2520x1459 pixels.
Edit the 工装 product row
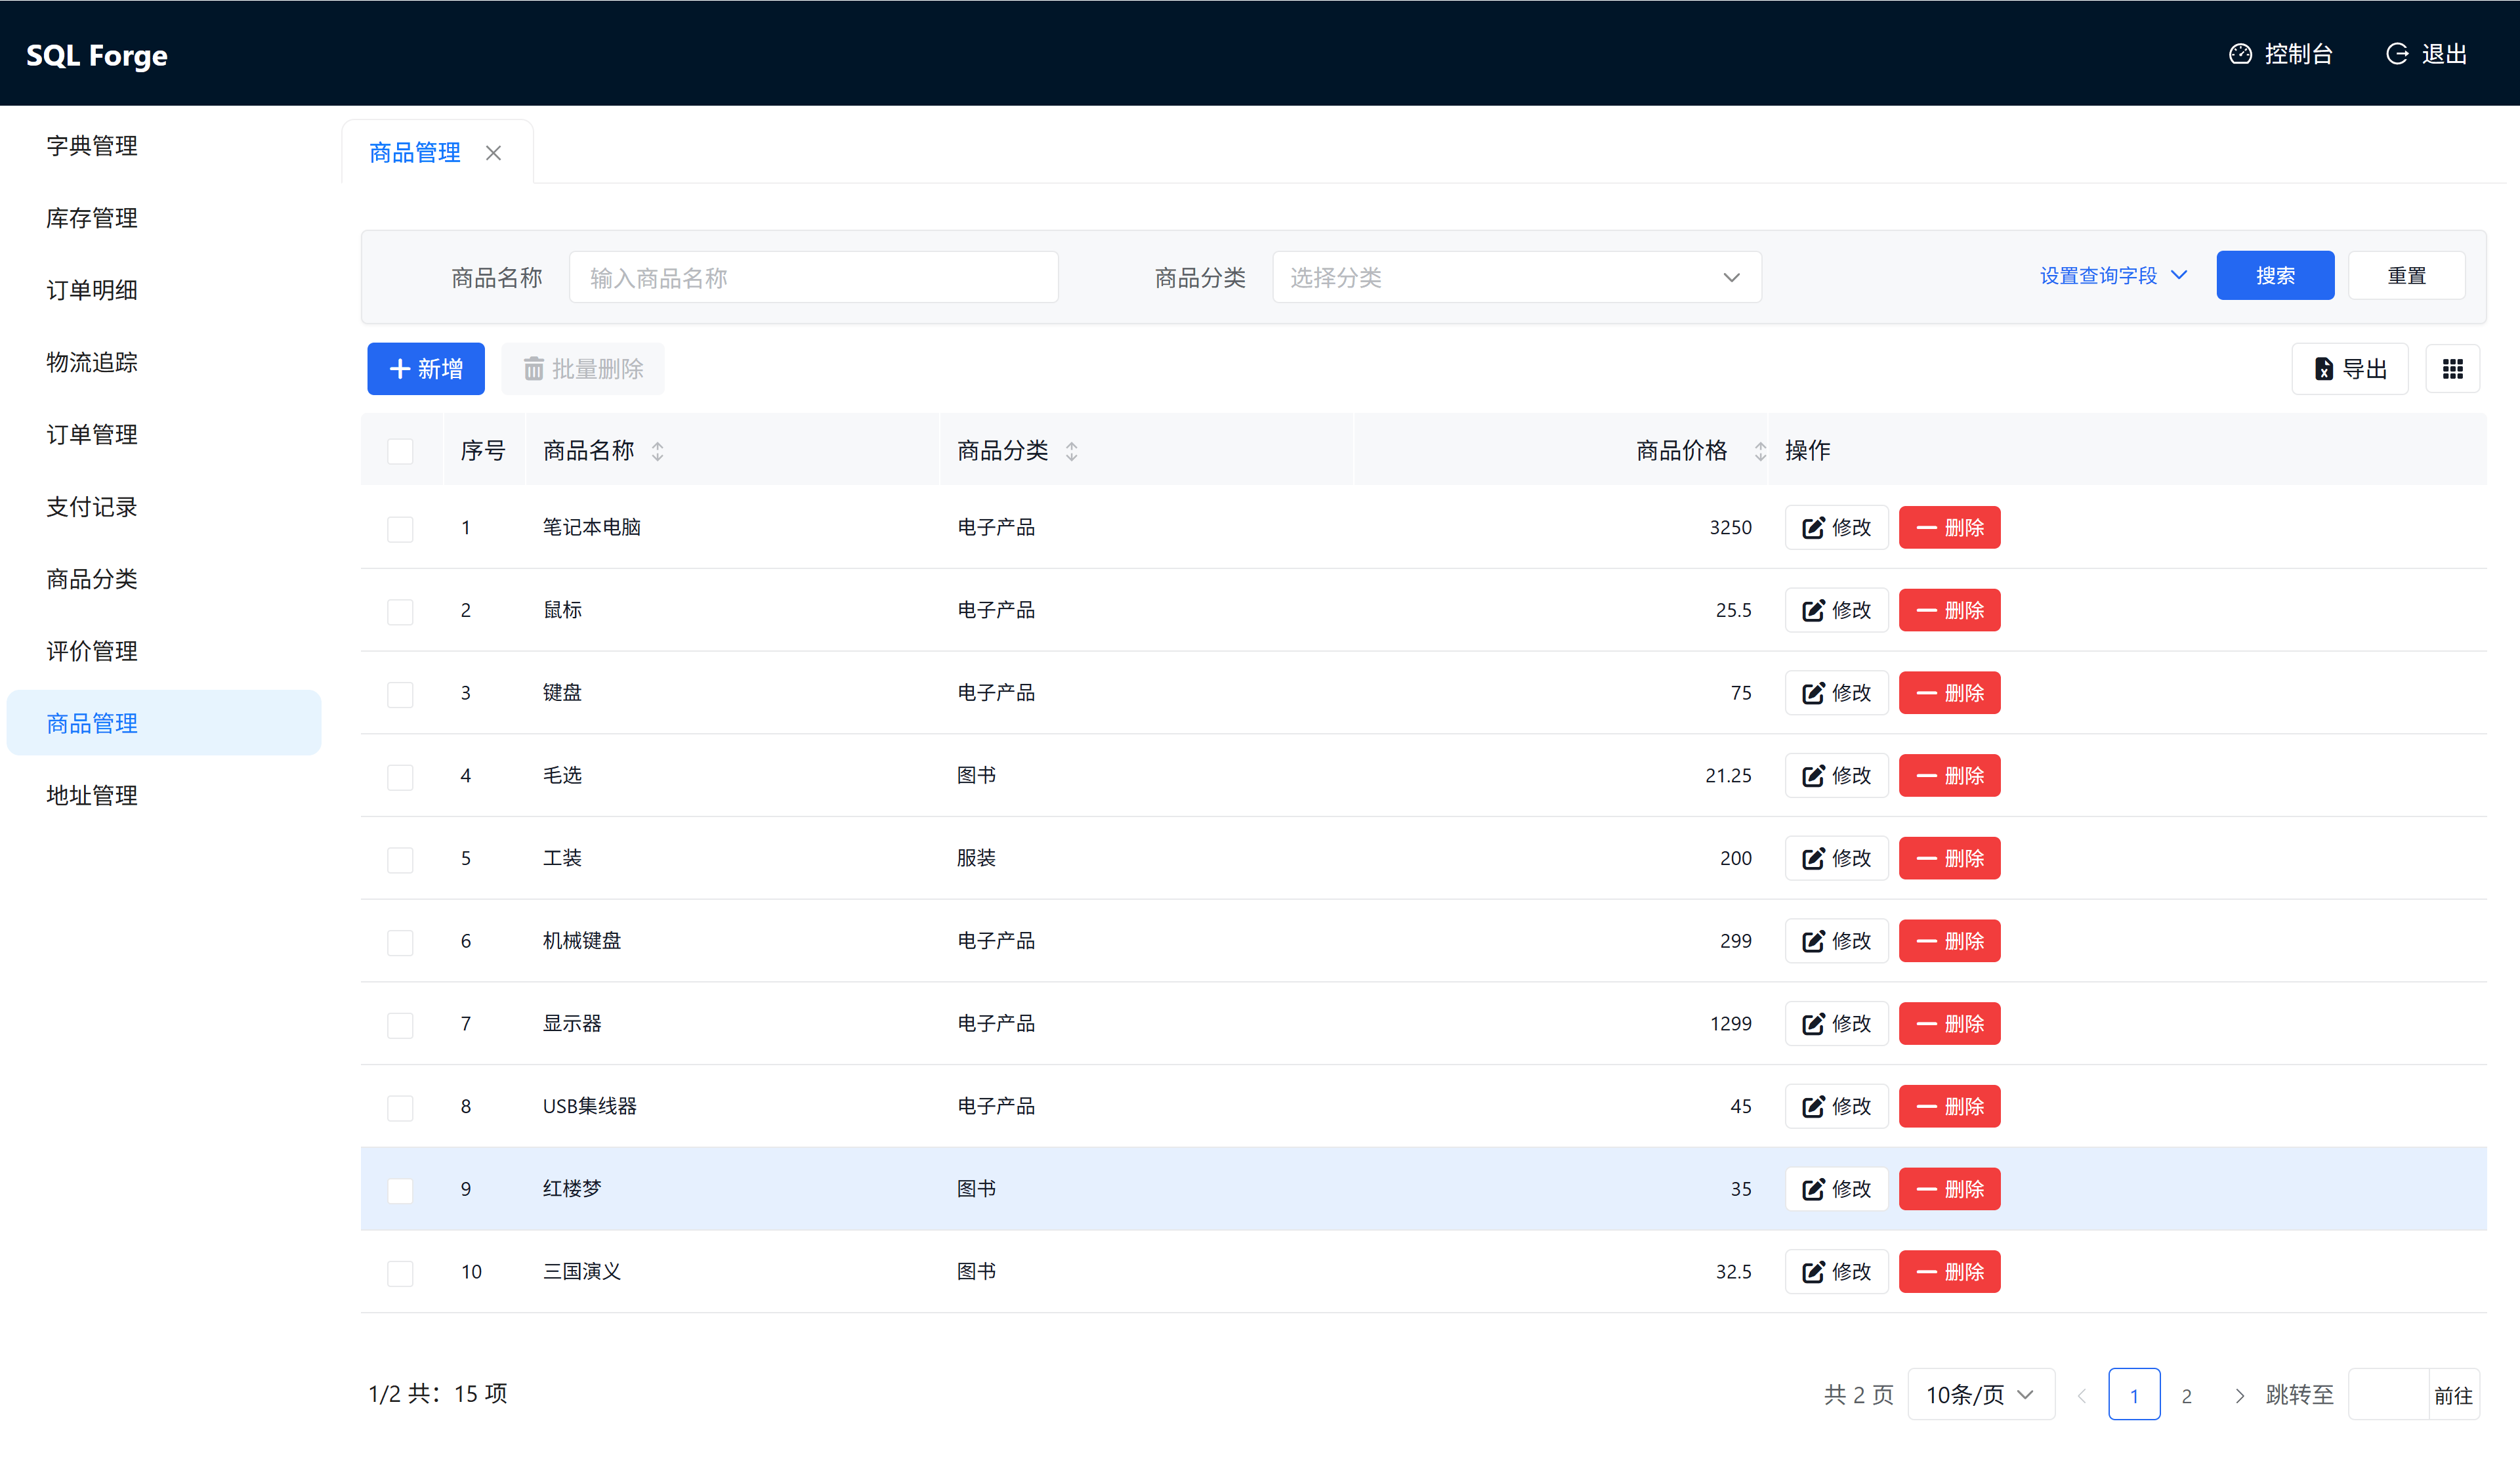(1836, 858)
